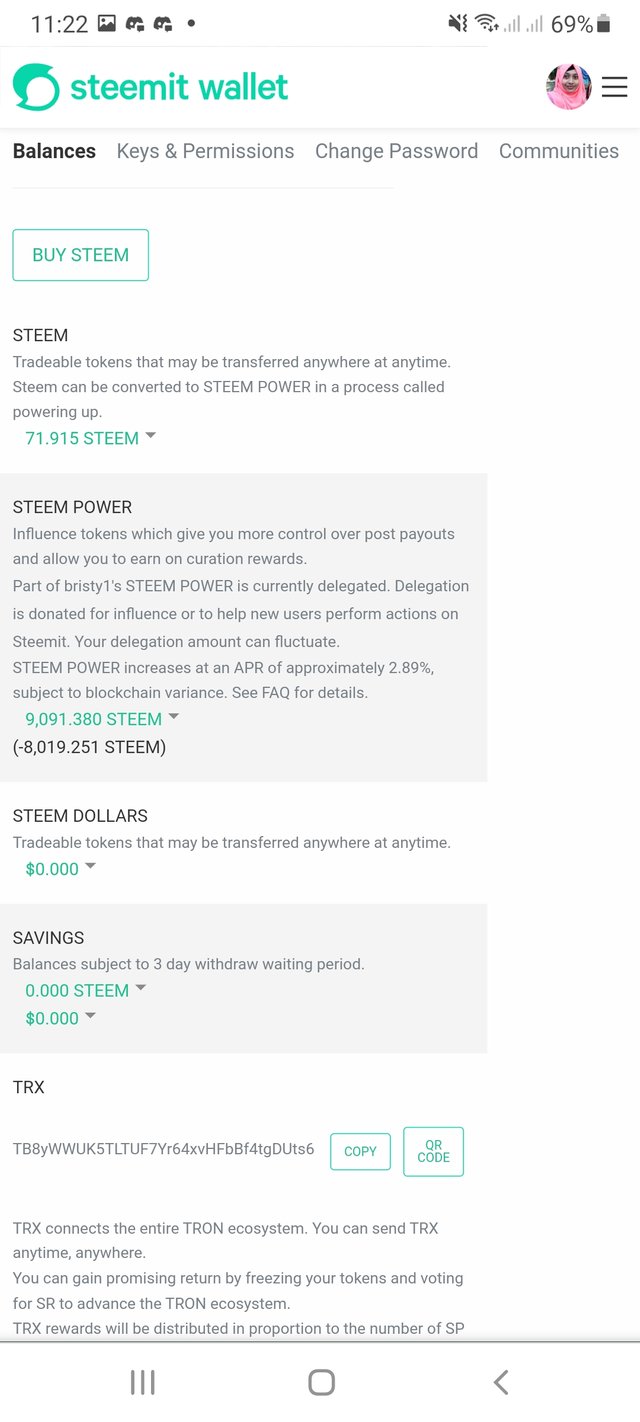Expand the savings 0.000 STEEM dropdown

tap(85, 990)
